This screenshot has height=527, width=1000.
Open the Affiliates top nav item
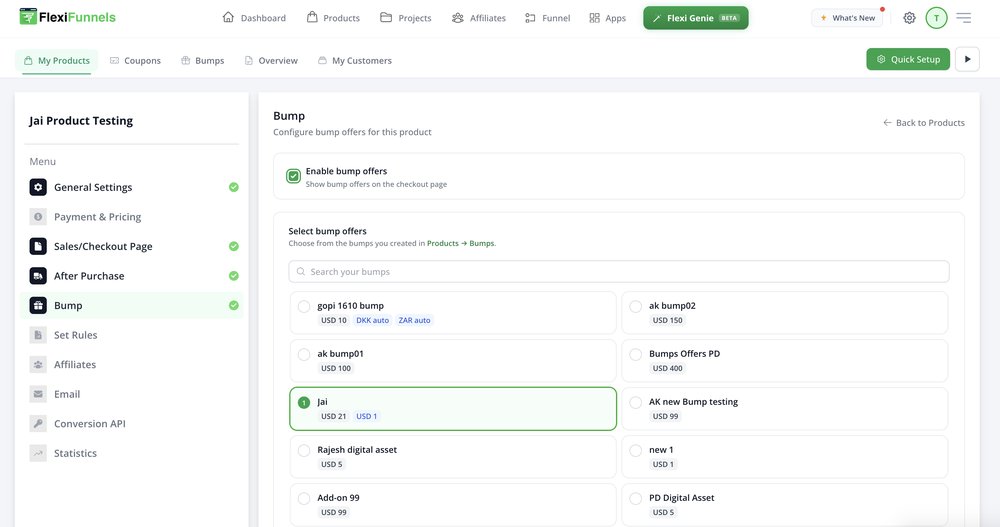click(x=478, y=18)
